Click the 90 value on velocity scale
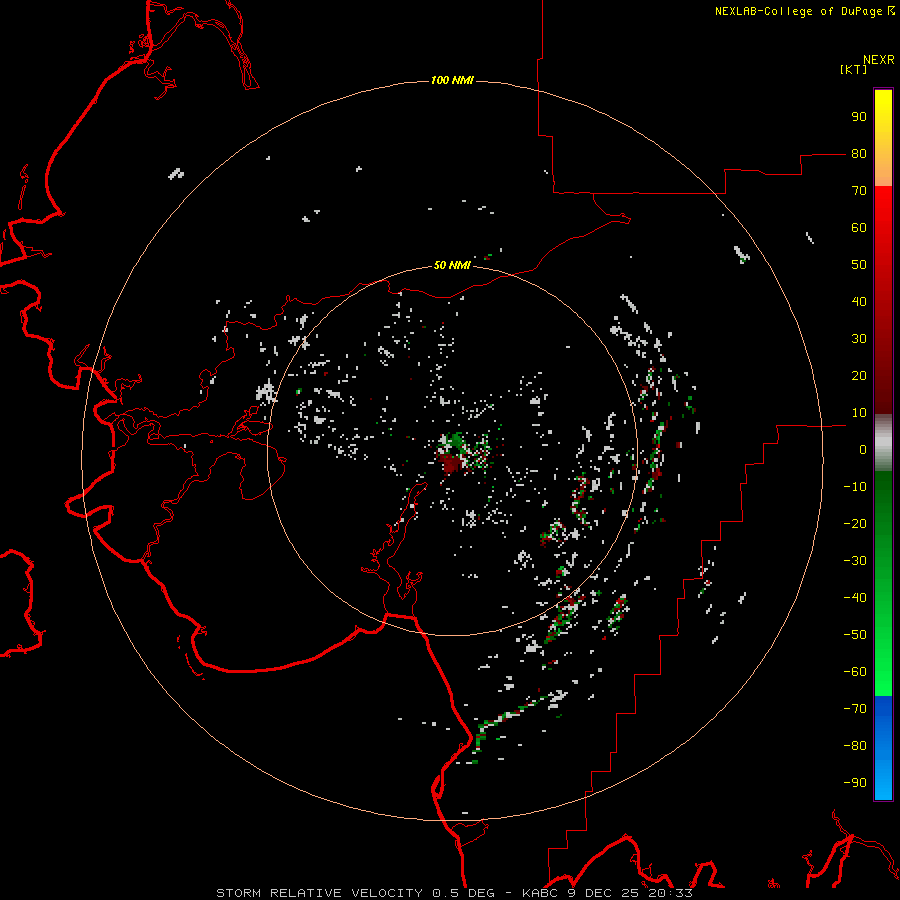 pos(859,117)
